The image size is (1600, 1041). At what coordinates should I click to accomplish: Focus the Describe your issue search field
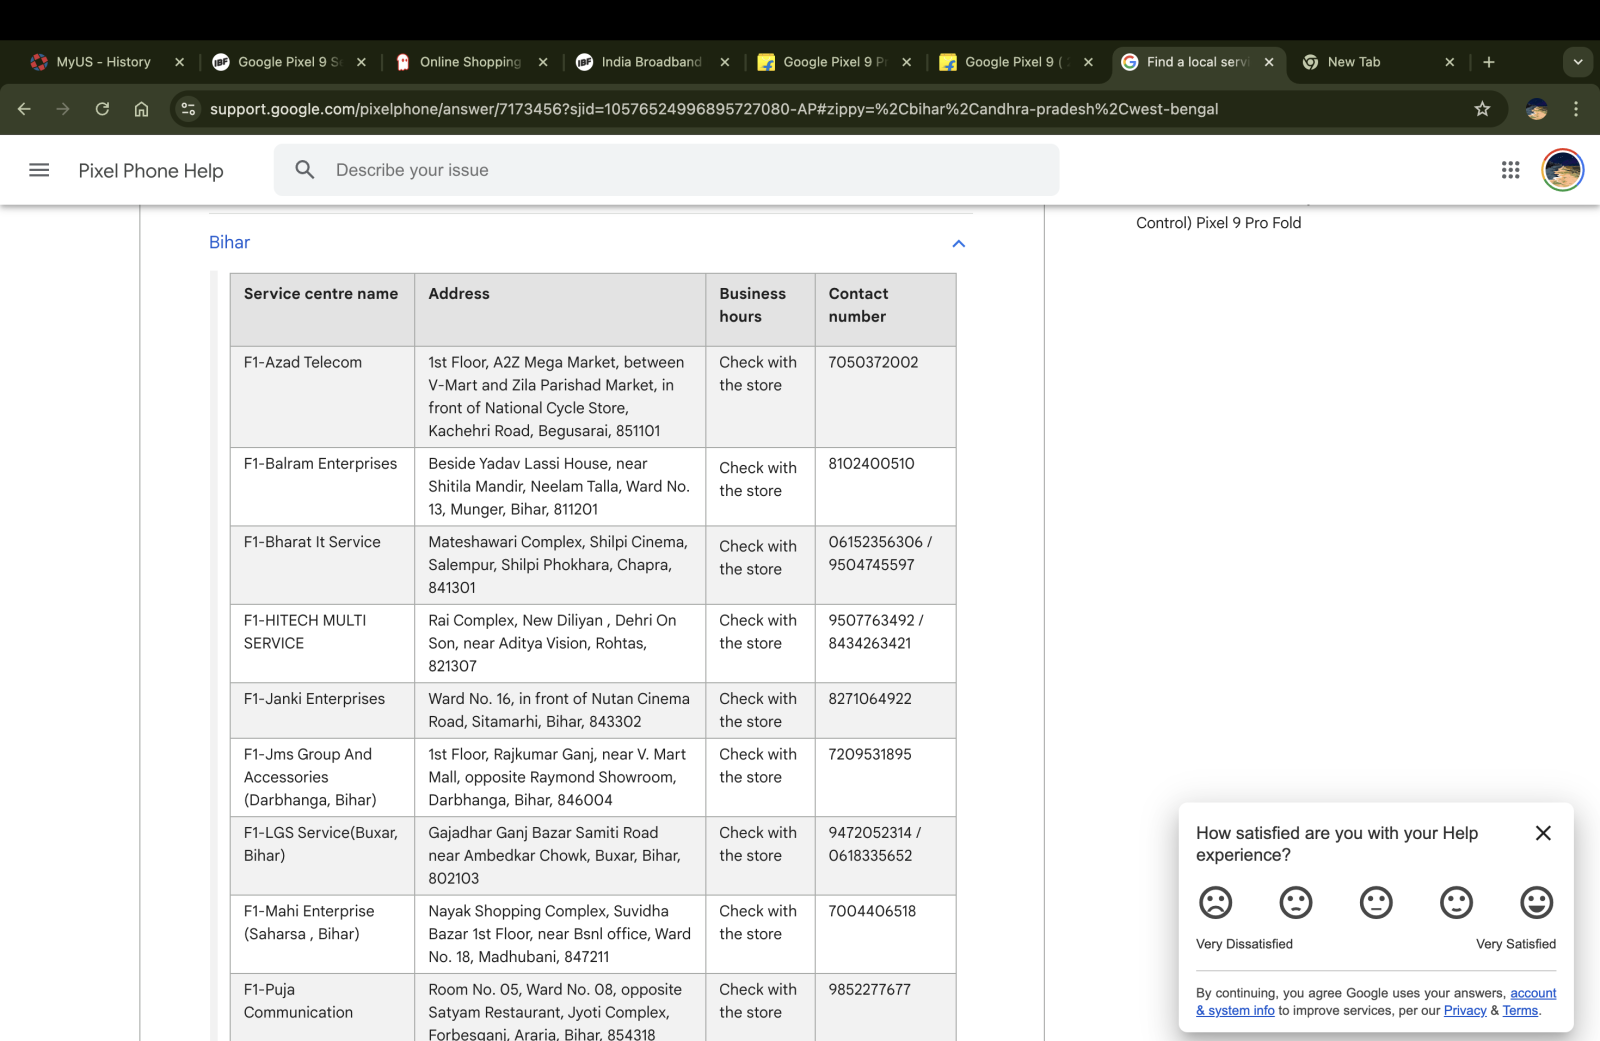pos(667,170)
